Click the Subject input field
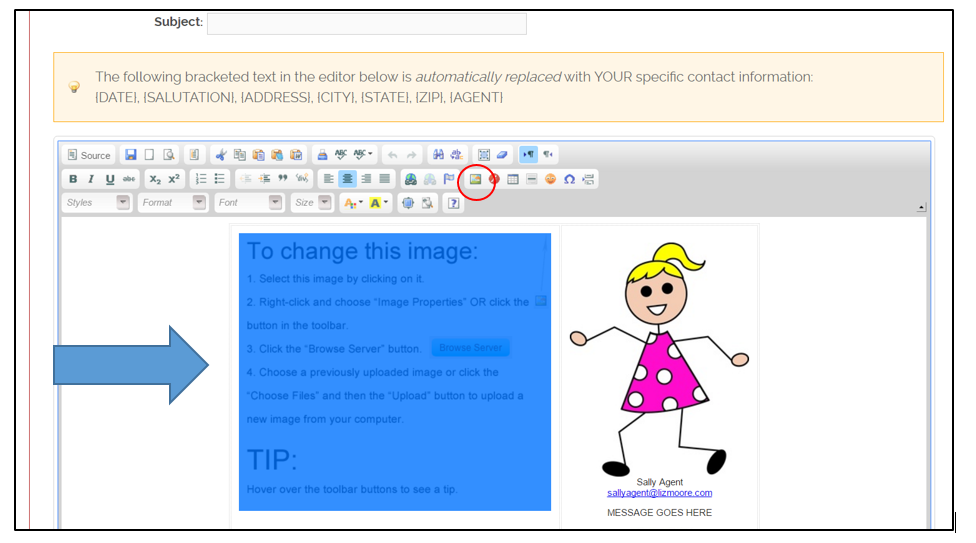This screenshot has width=976, height=543. click(366, 24)
